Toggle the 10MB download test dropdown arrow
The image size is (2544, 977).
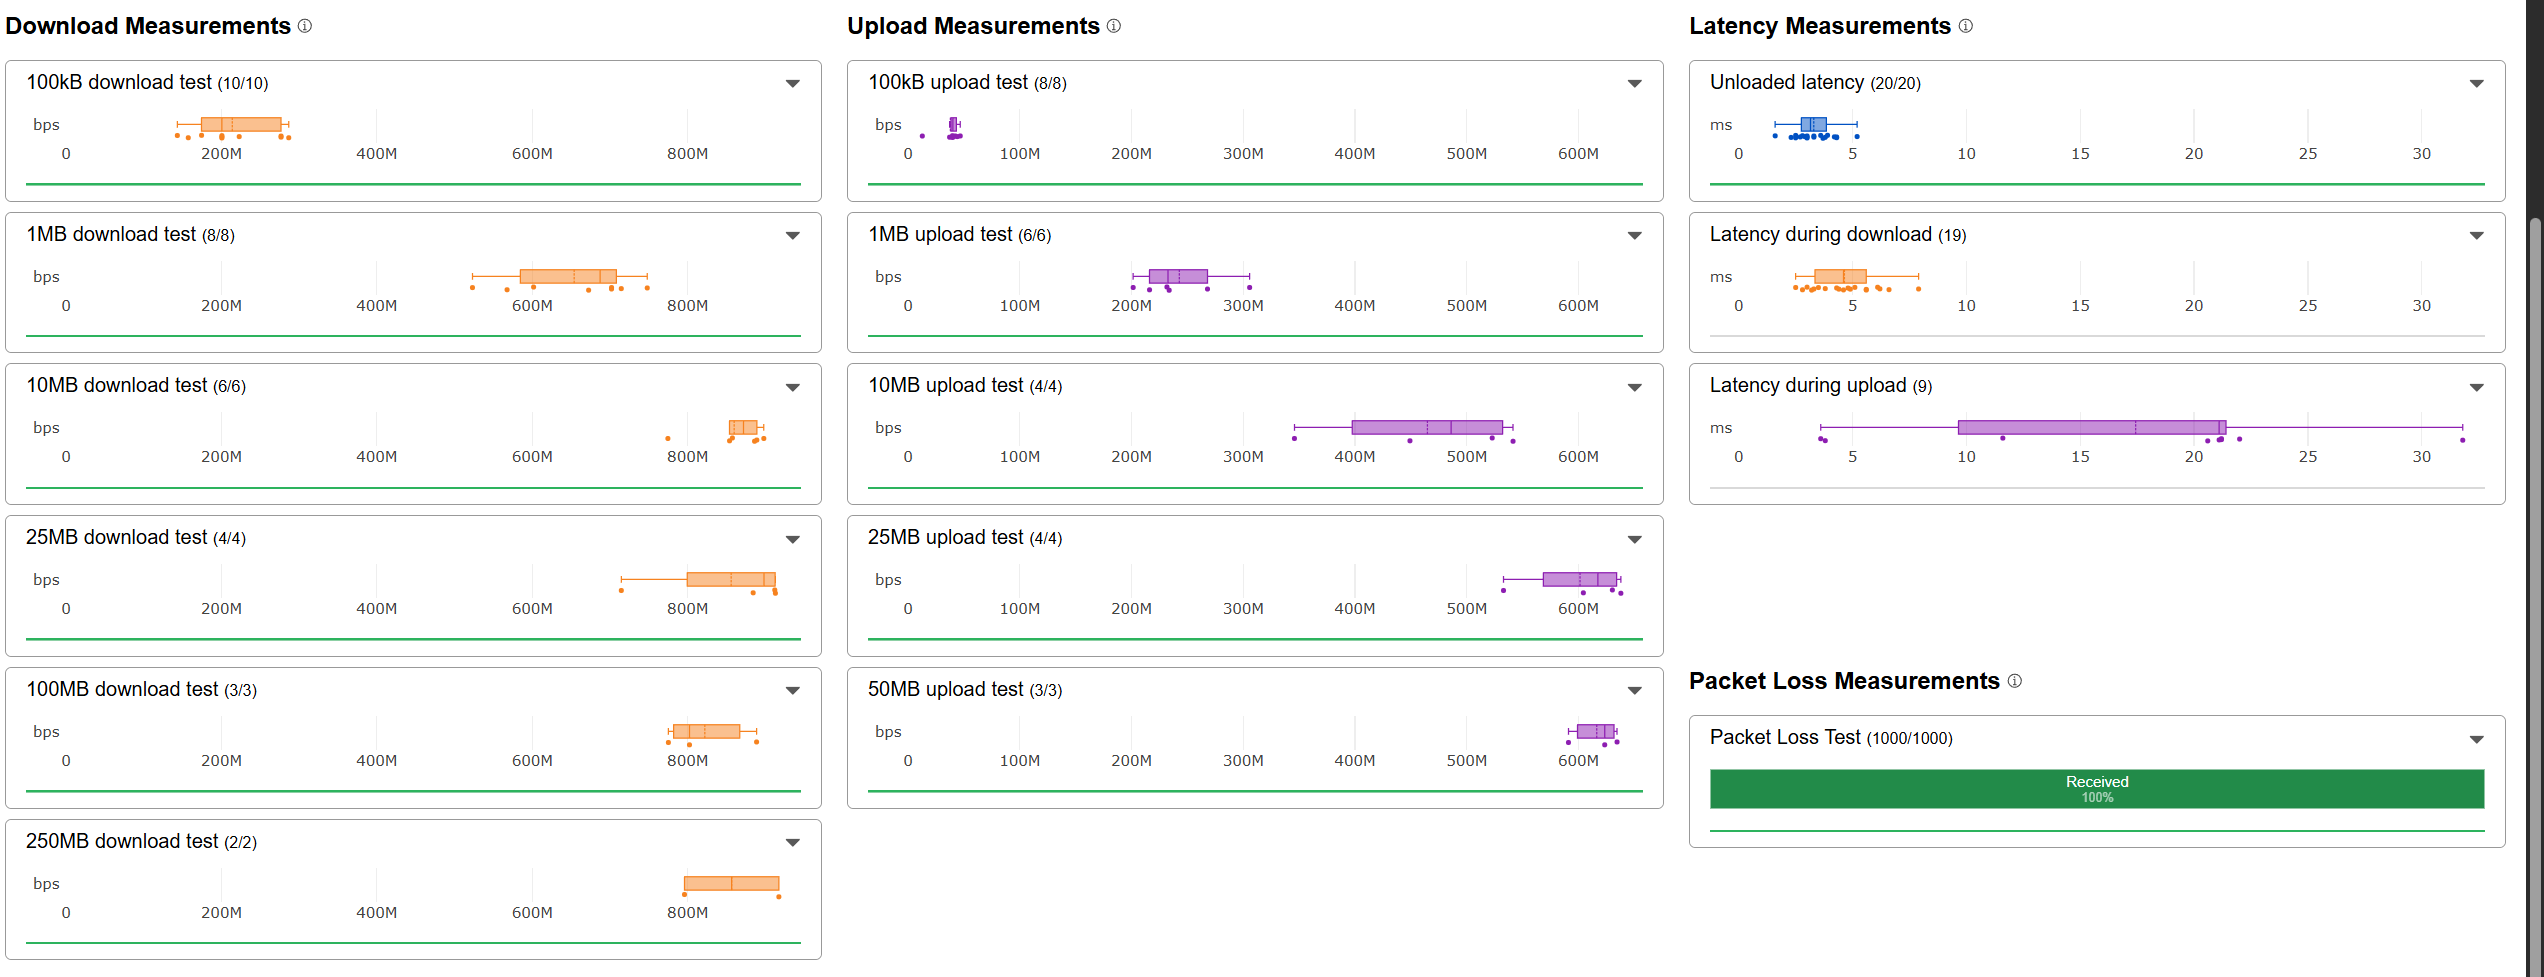(x=793, y=388)
